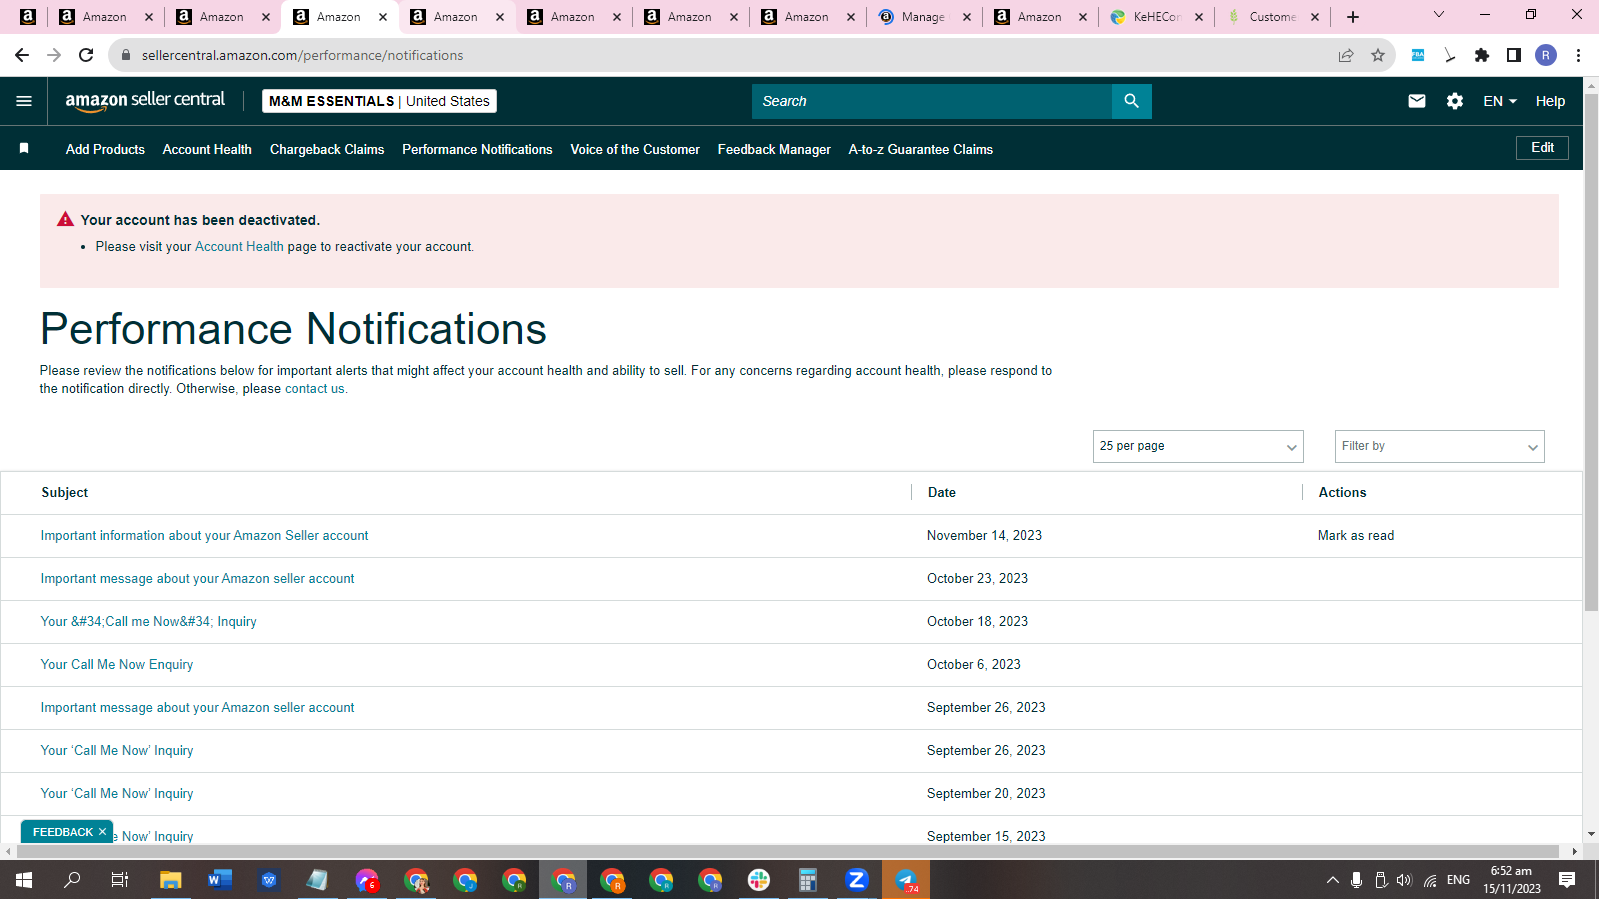Image resolution: width=1599 pixels, height=899 pixels.
Task: Open the Chrome Extensions puzzle icon
Action: coord(1482,55)
